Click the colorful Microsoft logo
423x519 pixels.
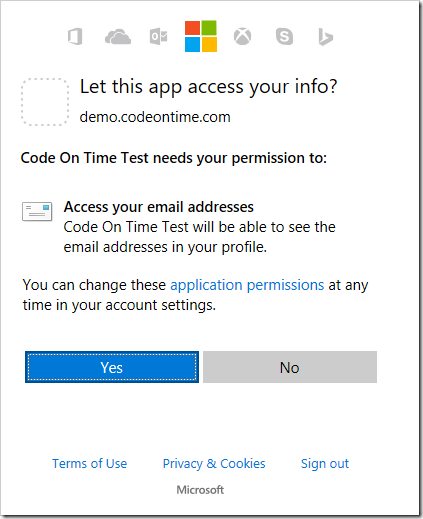[201, 36]
